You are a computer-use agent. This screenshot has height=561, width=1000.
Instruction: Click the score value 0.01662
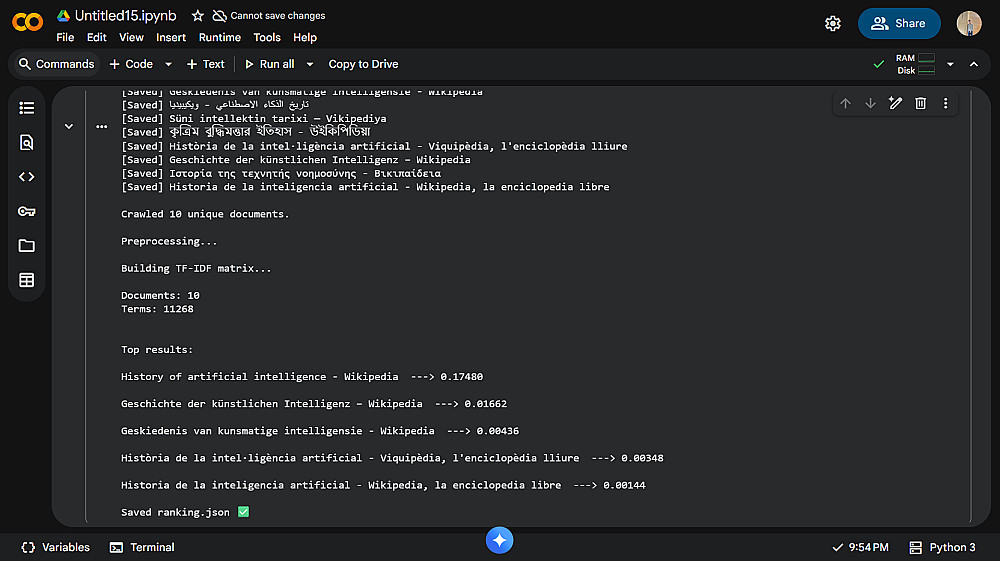486,404
